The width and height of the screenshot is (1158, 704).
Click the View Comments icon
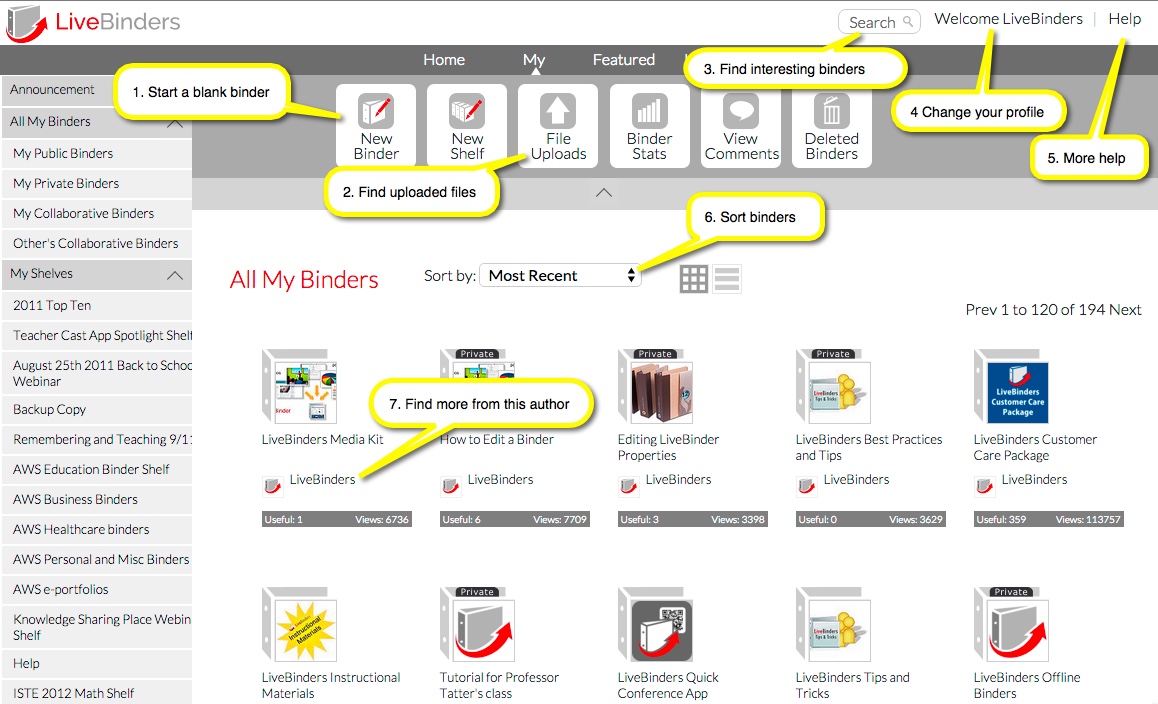click(x=741, y=112)
